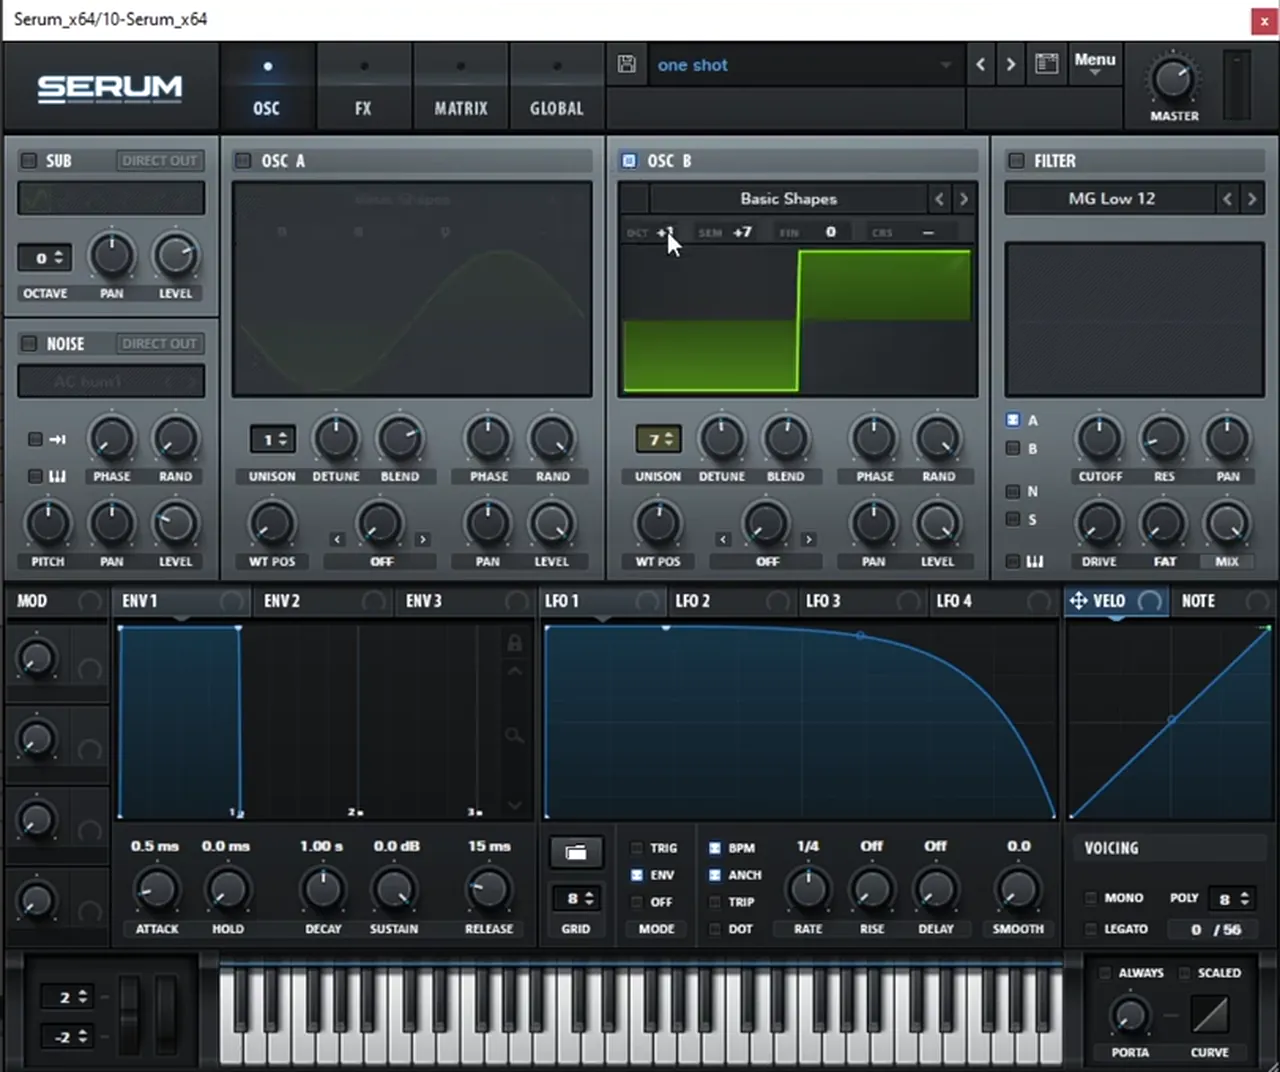Load next preset with right arrow
This screenshot has width=1280, height=1072.
(x=1010, y=64)
